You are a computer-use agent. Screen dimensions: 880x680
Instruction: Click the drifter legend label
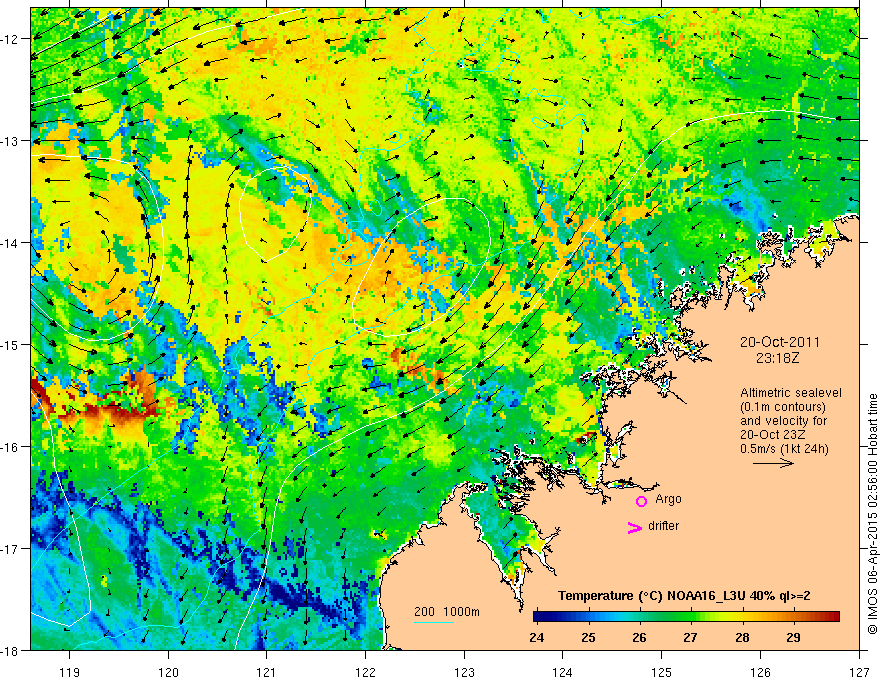pos(663,526)
